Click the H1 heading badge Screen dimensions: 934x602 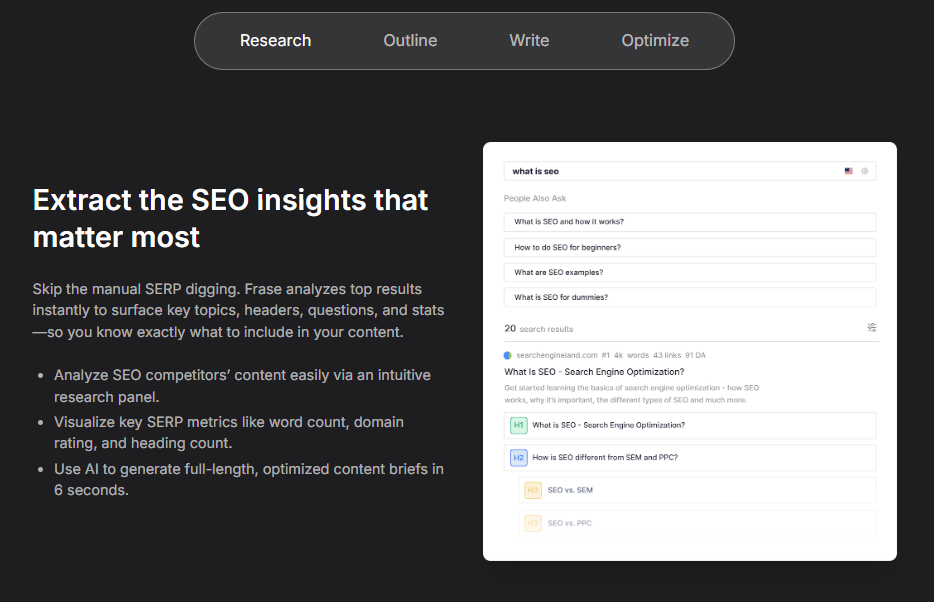519,425
